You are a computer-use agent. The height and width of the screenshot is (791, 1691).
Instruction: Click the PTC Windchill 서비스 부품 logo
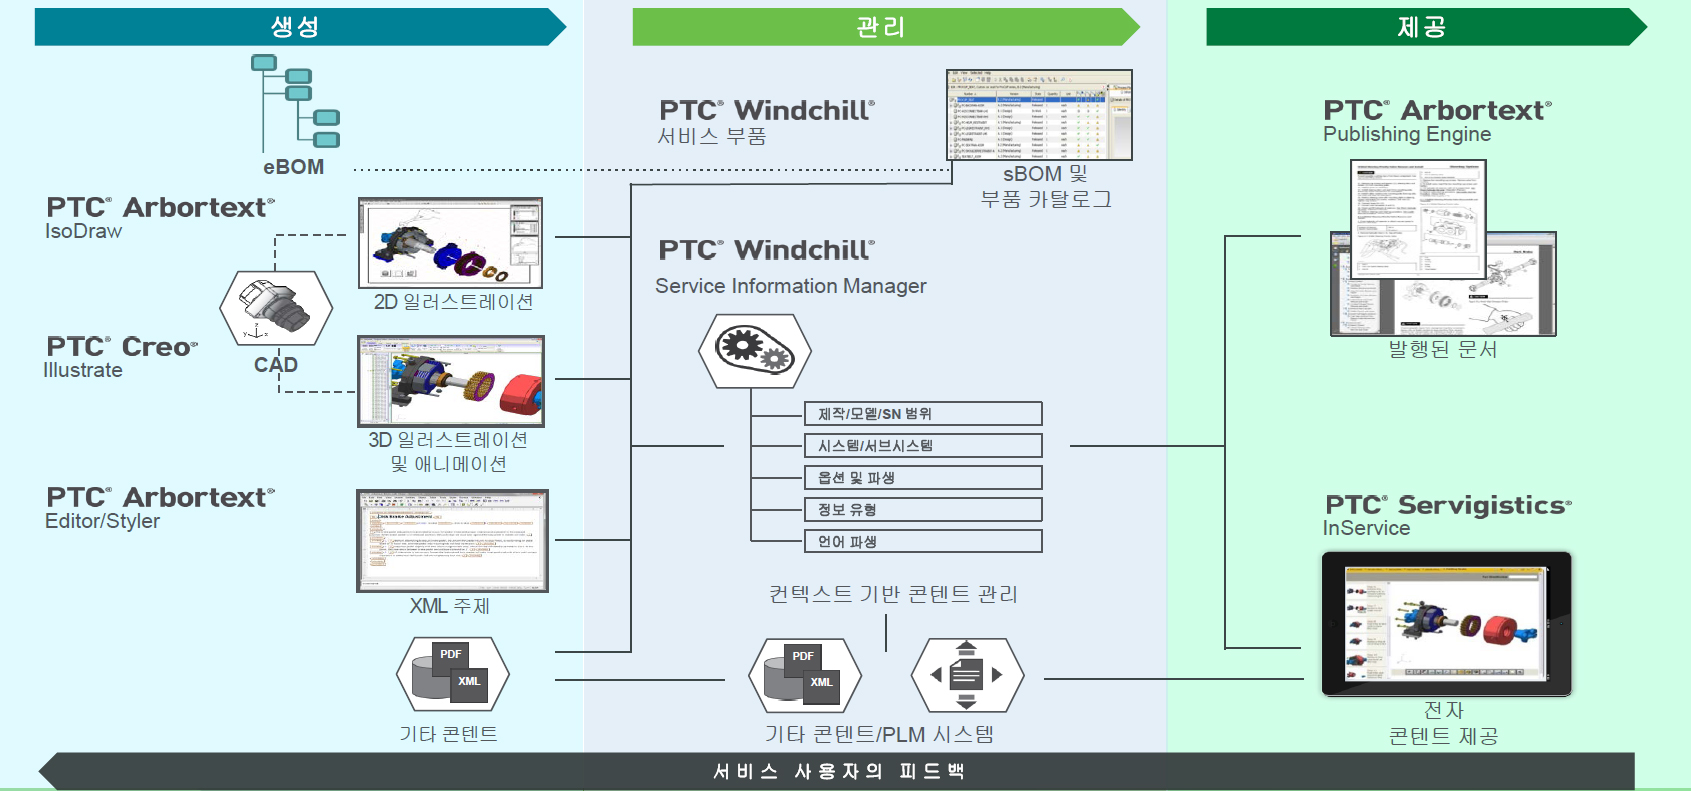point(766,110)
